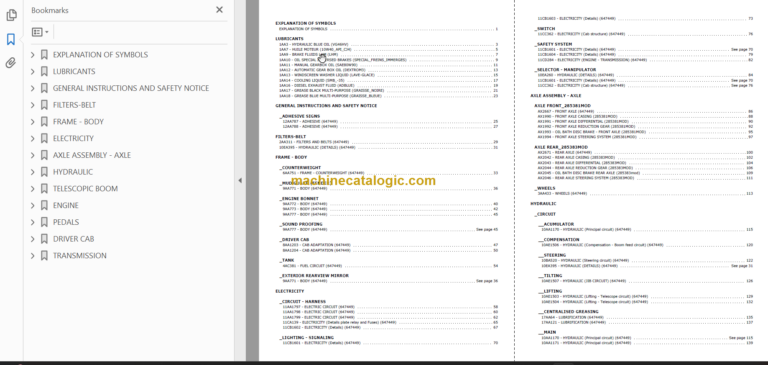Image resolution: width=768 pixels, height=365 pixels.
Task: Click 'AXLE FRONT_285381MOD' subheading
Action: (562, 105)
